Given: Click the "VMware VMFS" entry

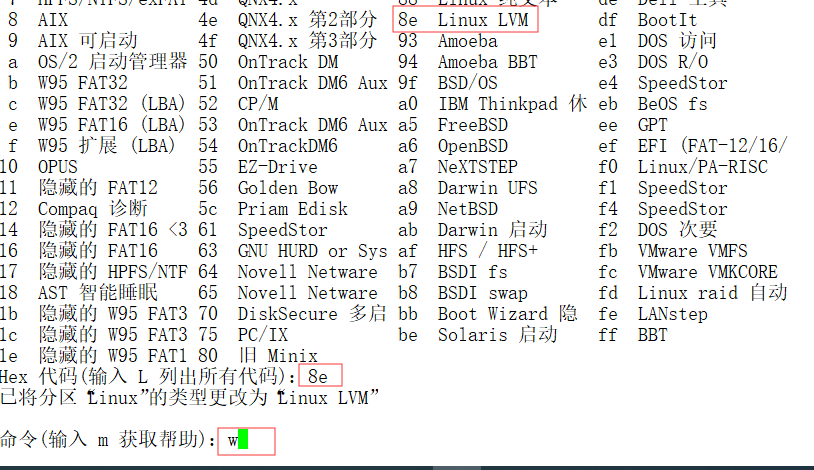Looking at the screenshot, I should 693,251.
